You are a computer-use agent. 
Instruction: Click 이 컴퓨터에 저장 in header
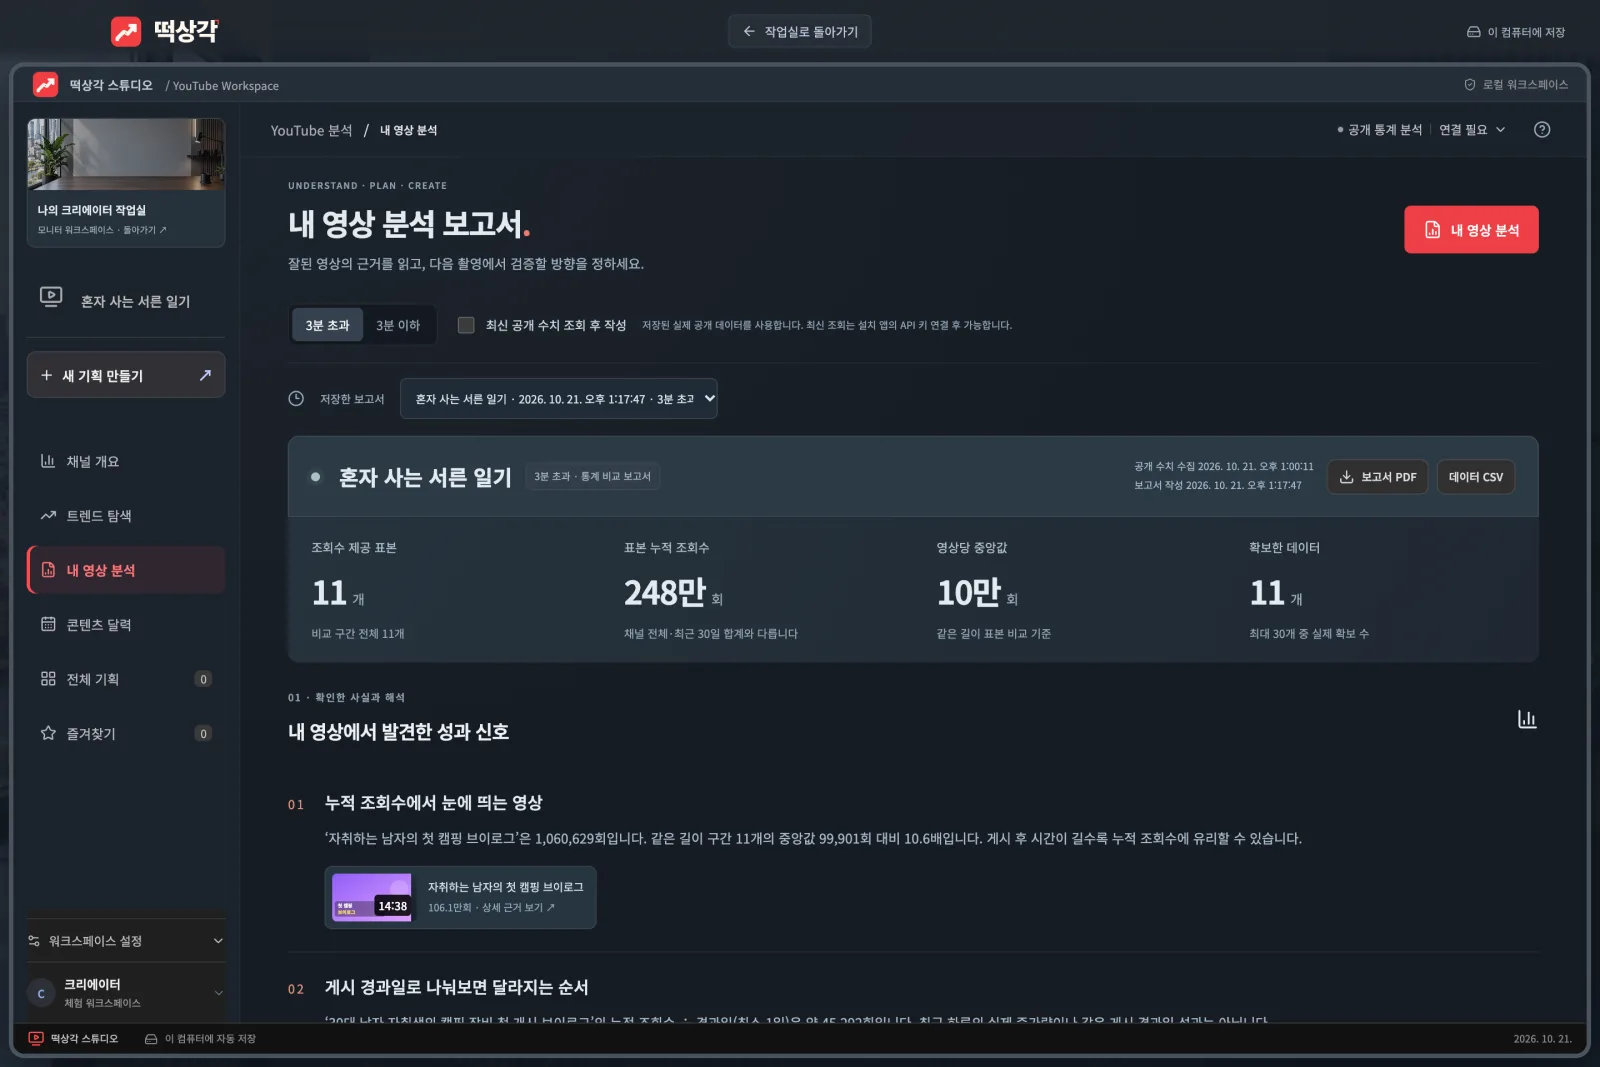[1515, 32]
